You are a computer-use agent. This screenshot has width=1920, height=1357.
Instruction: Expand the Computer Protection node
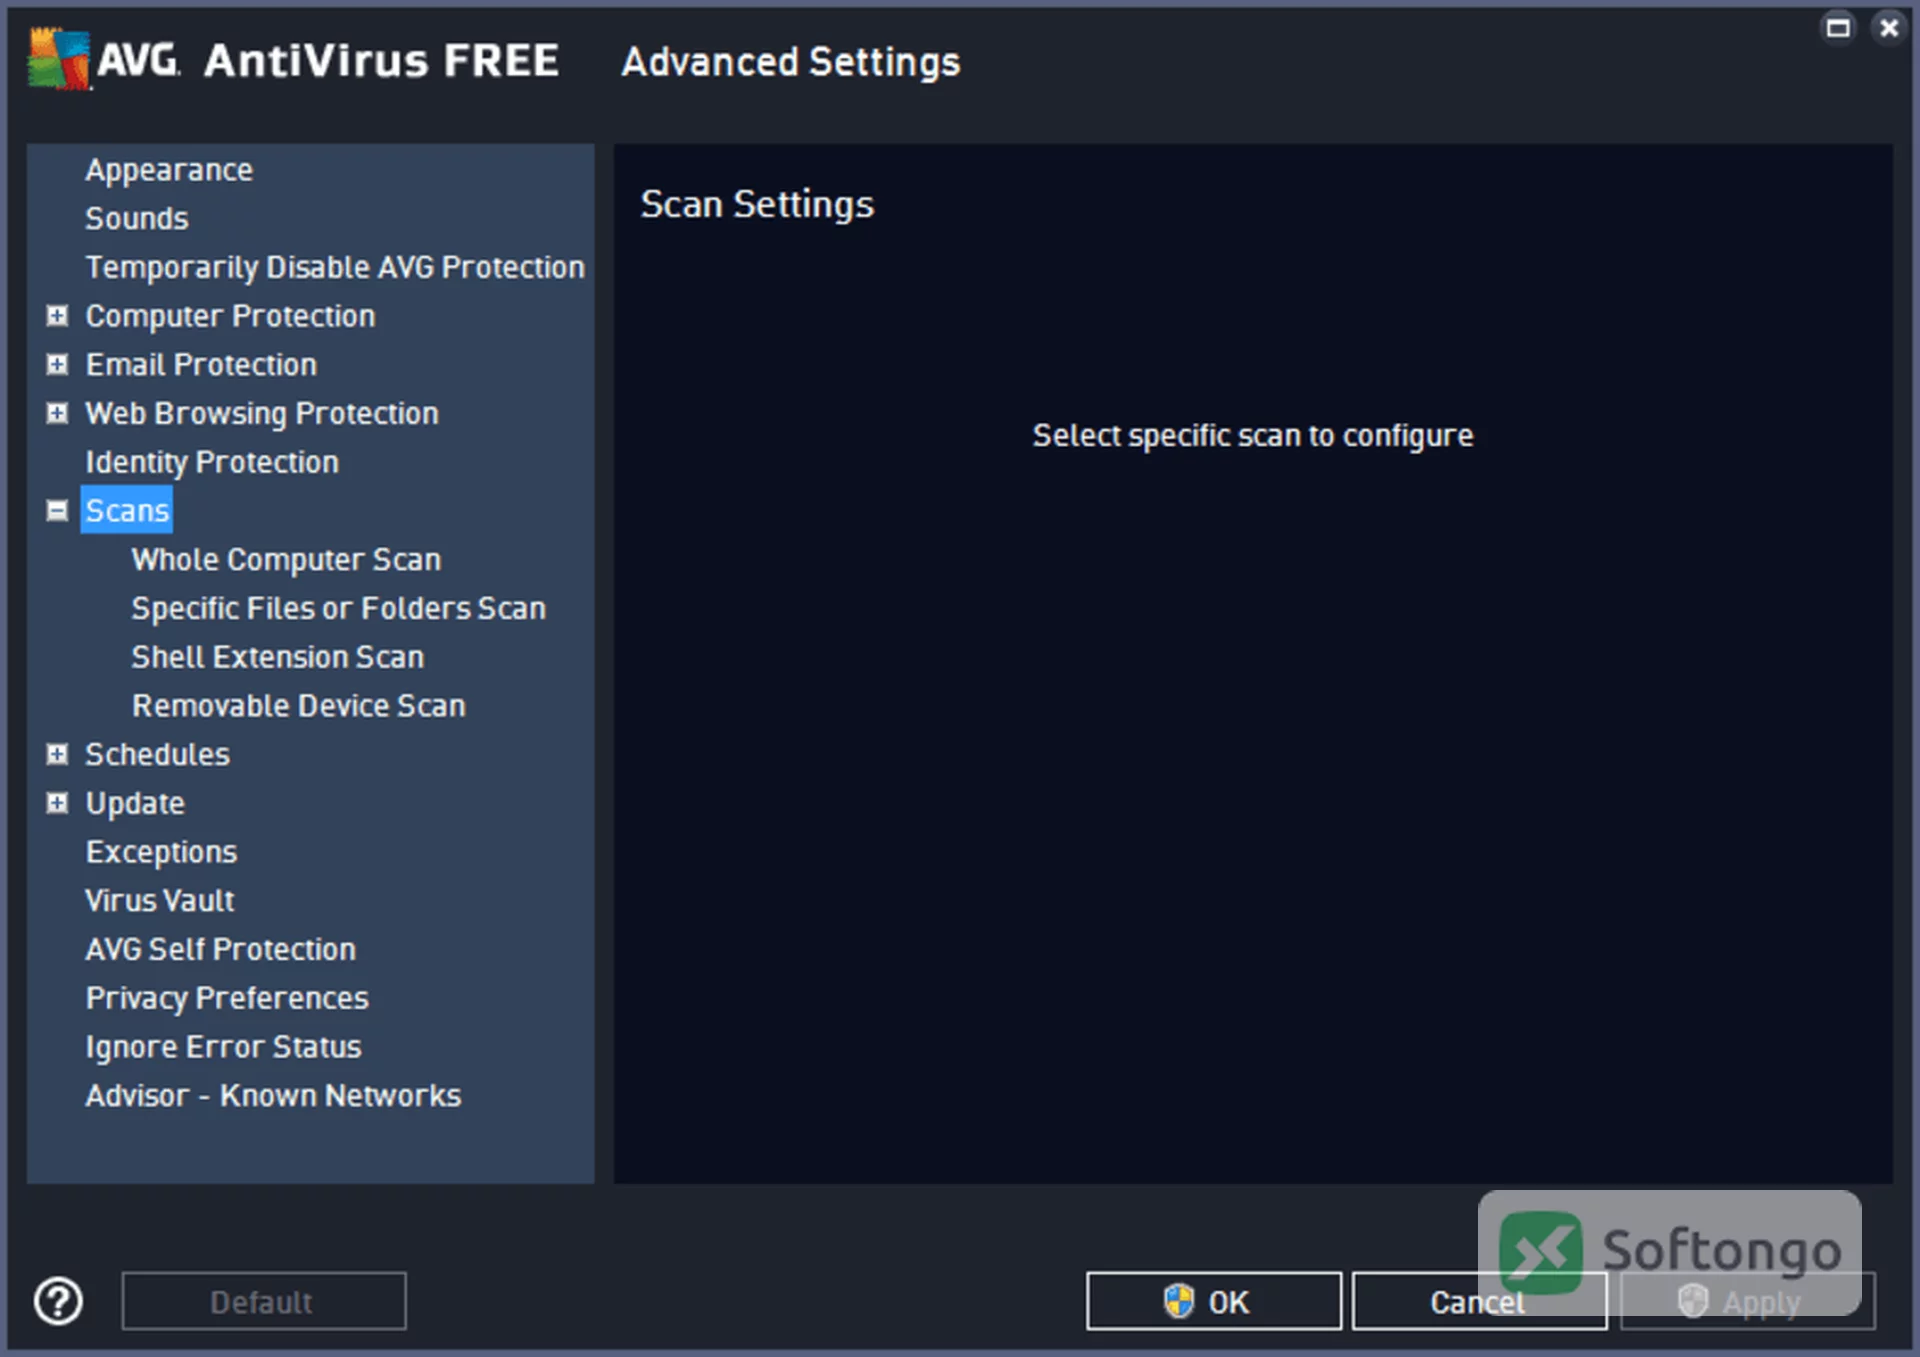click(58, 316)
